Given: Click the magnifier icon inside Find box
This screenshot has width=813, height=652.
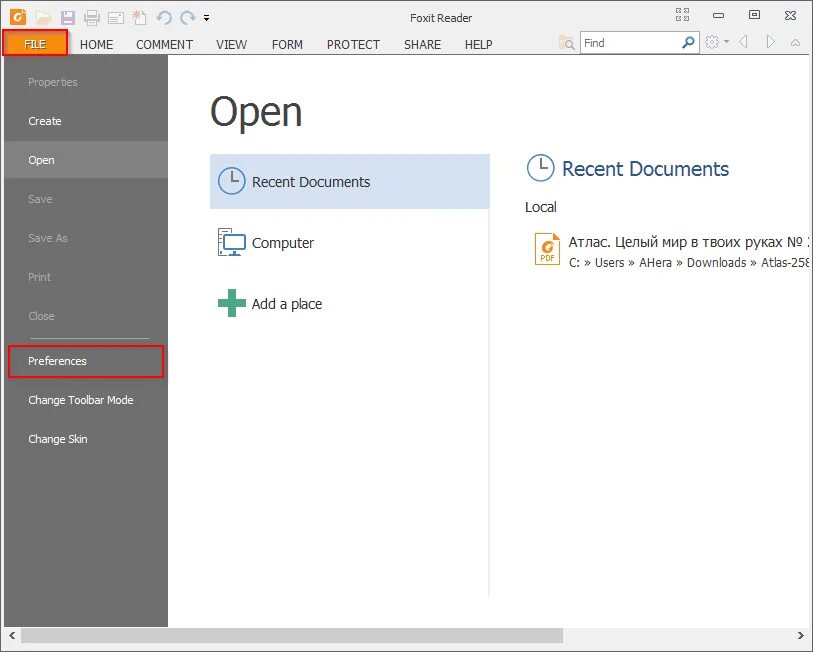Looking at the screenshot, I should (689, 43).
